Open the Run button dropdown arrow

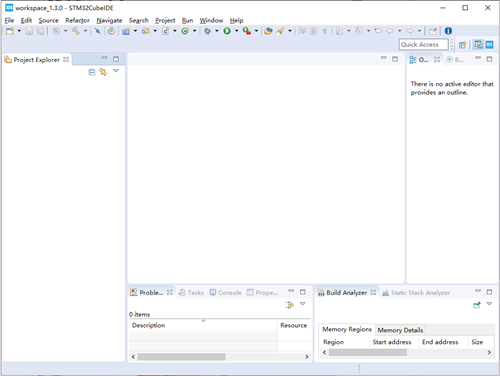[x=236, y=31]
